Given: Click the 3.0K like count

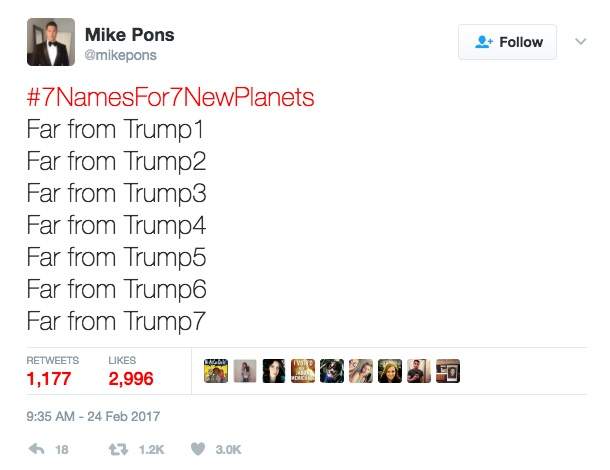Looking at the screenshot, I should tap(229, 450).
